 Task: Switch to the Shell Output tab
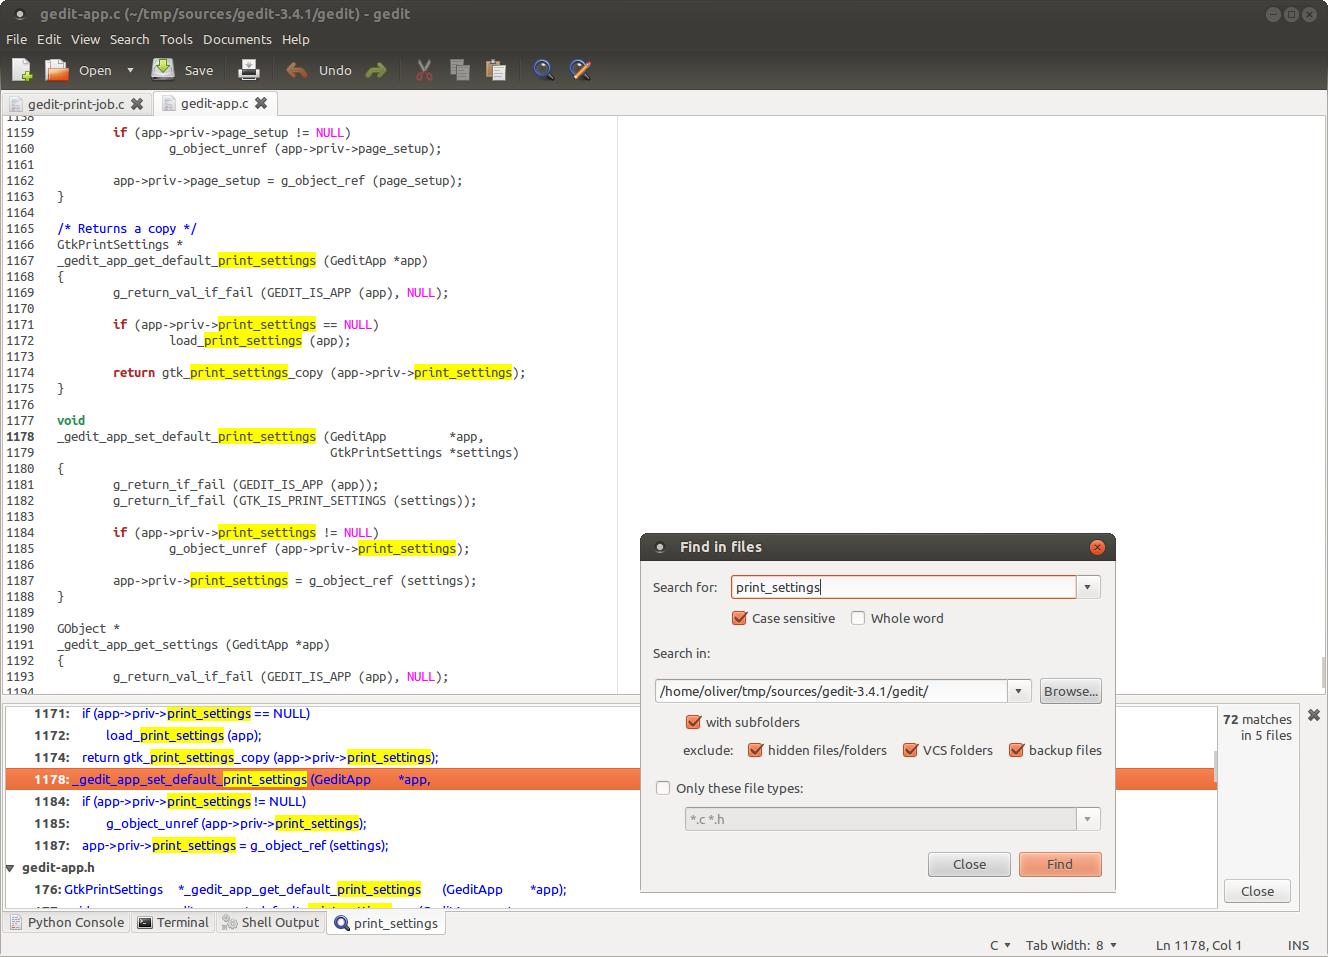pos(270,922)
